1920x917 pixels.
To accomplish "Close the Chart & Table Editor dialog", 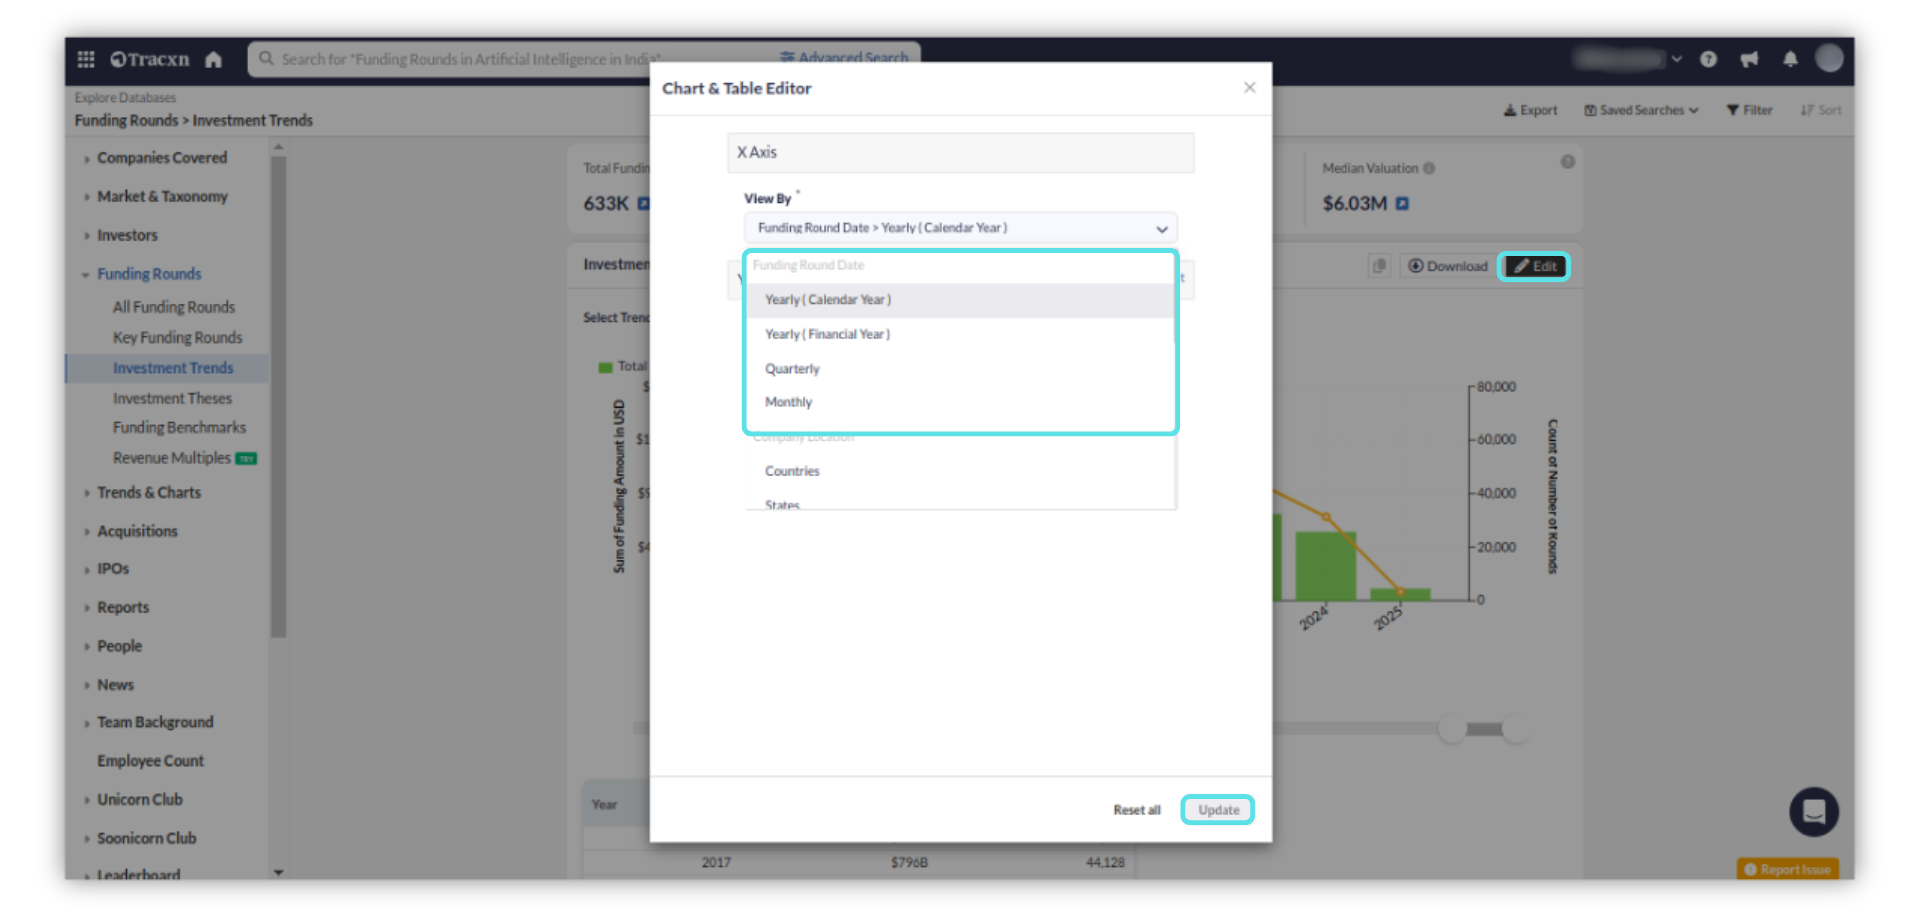I will [1249, 88].
